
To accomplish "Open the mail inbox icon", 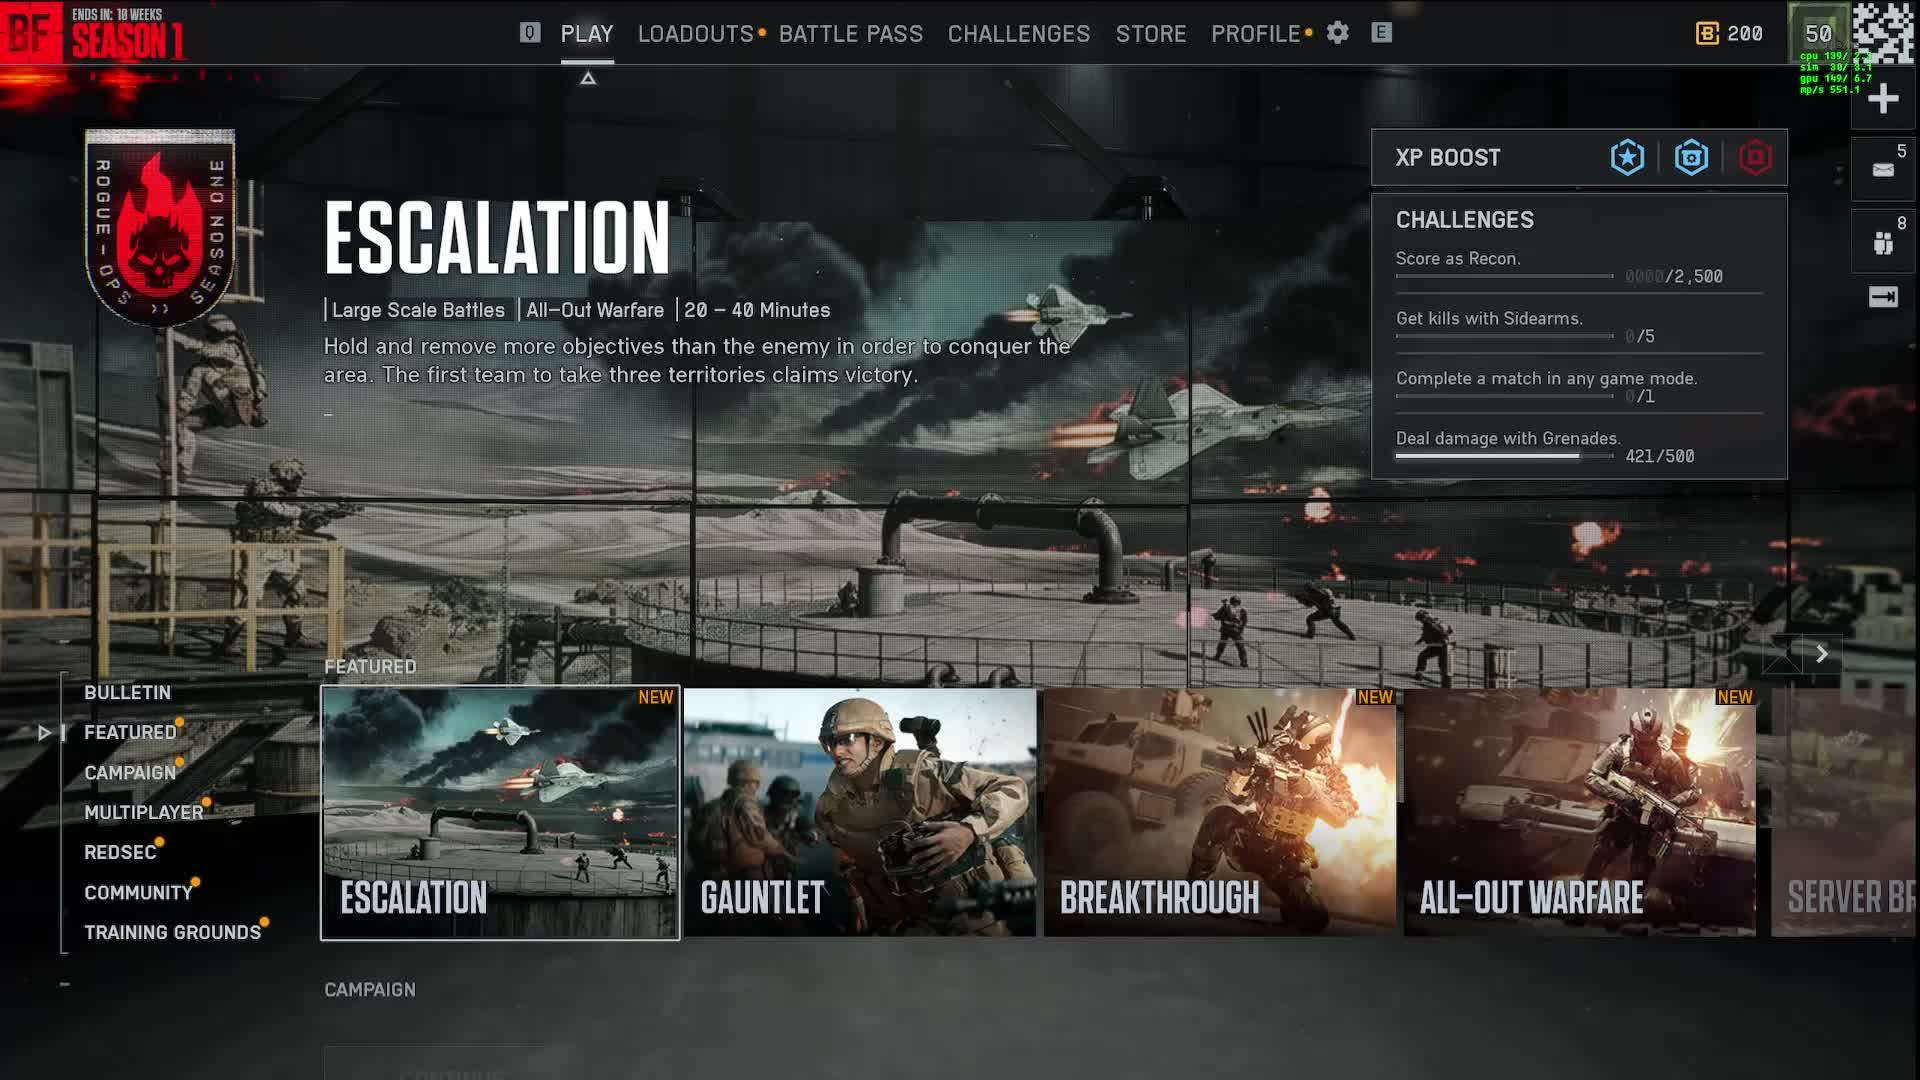I will [x=1883, y=170].
